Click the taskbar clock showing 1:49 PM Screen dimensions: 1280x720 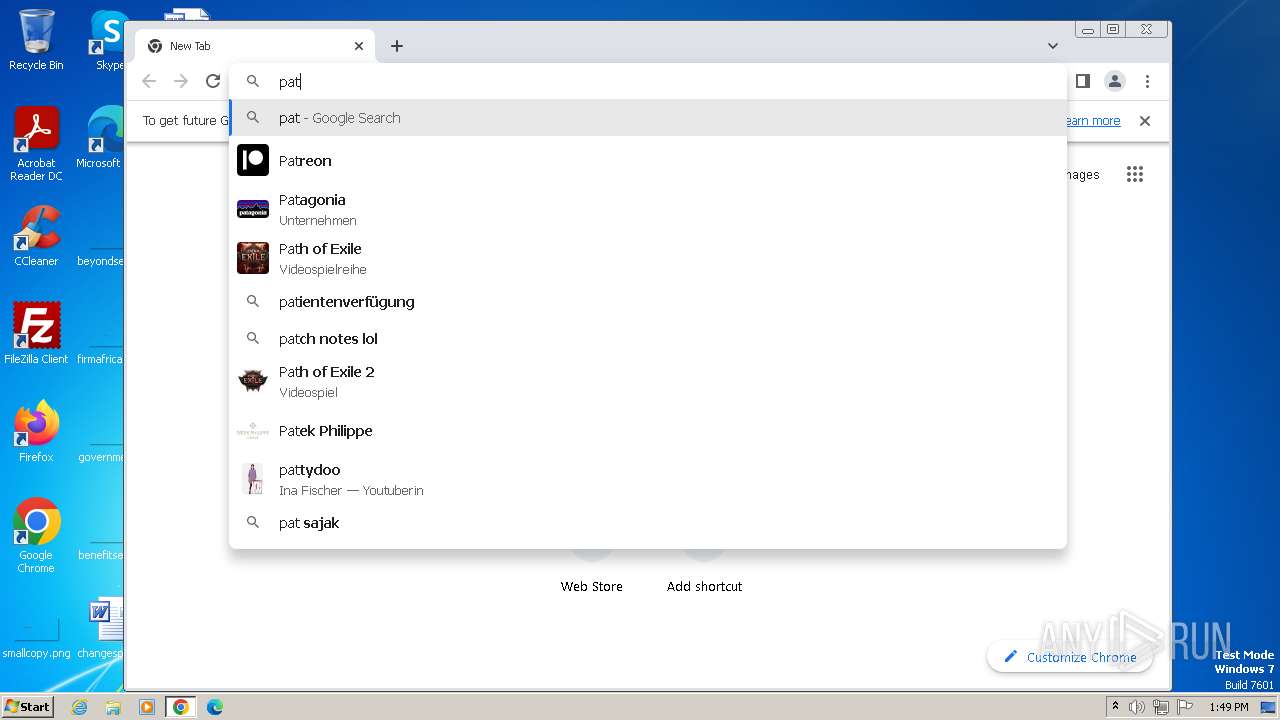click(x=1229, y=707)
